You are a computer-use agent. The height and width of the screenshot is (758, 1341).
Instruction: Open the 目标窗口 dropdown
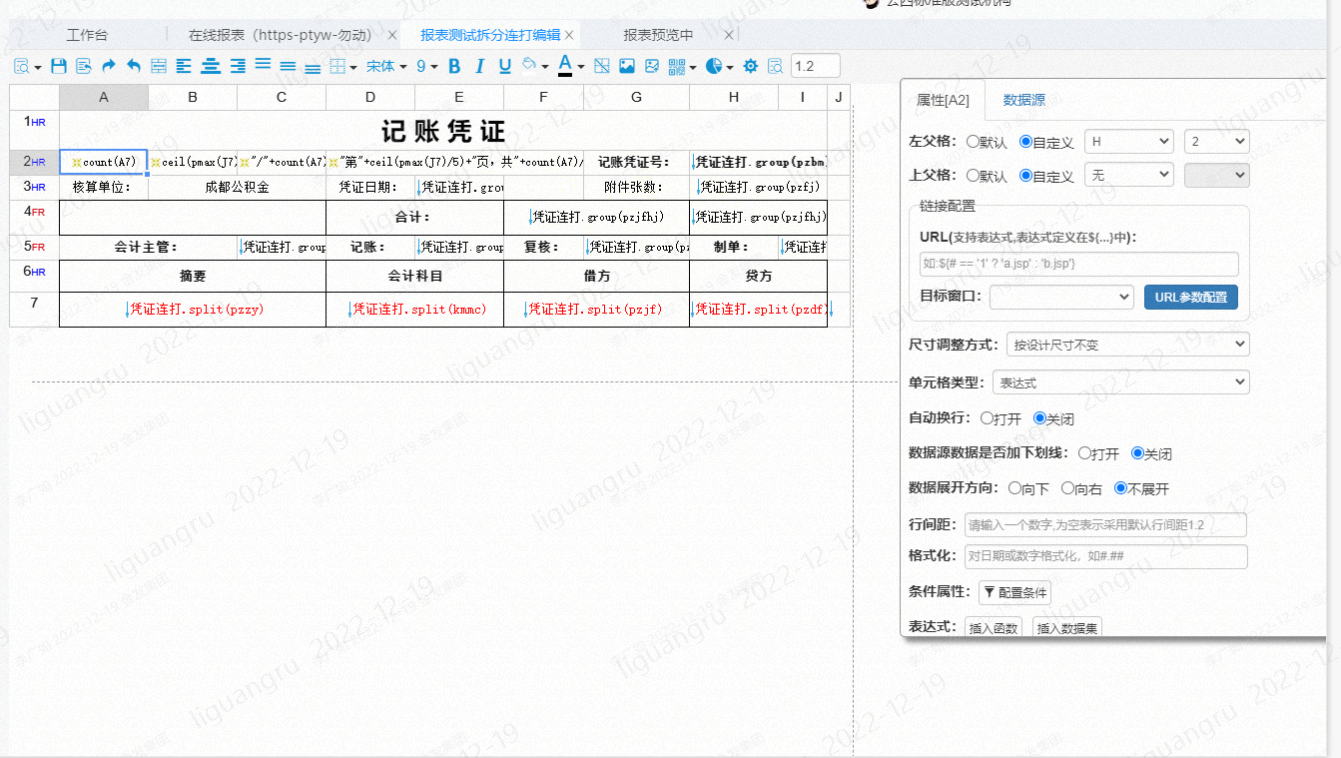1061,297
